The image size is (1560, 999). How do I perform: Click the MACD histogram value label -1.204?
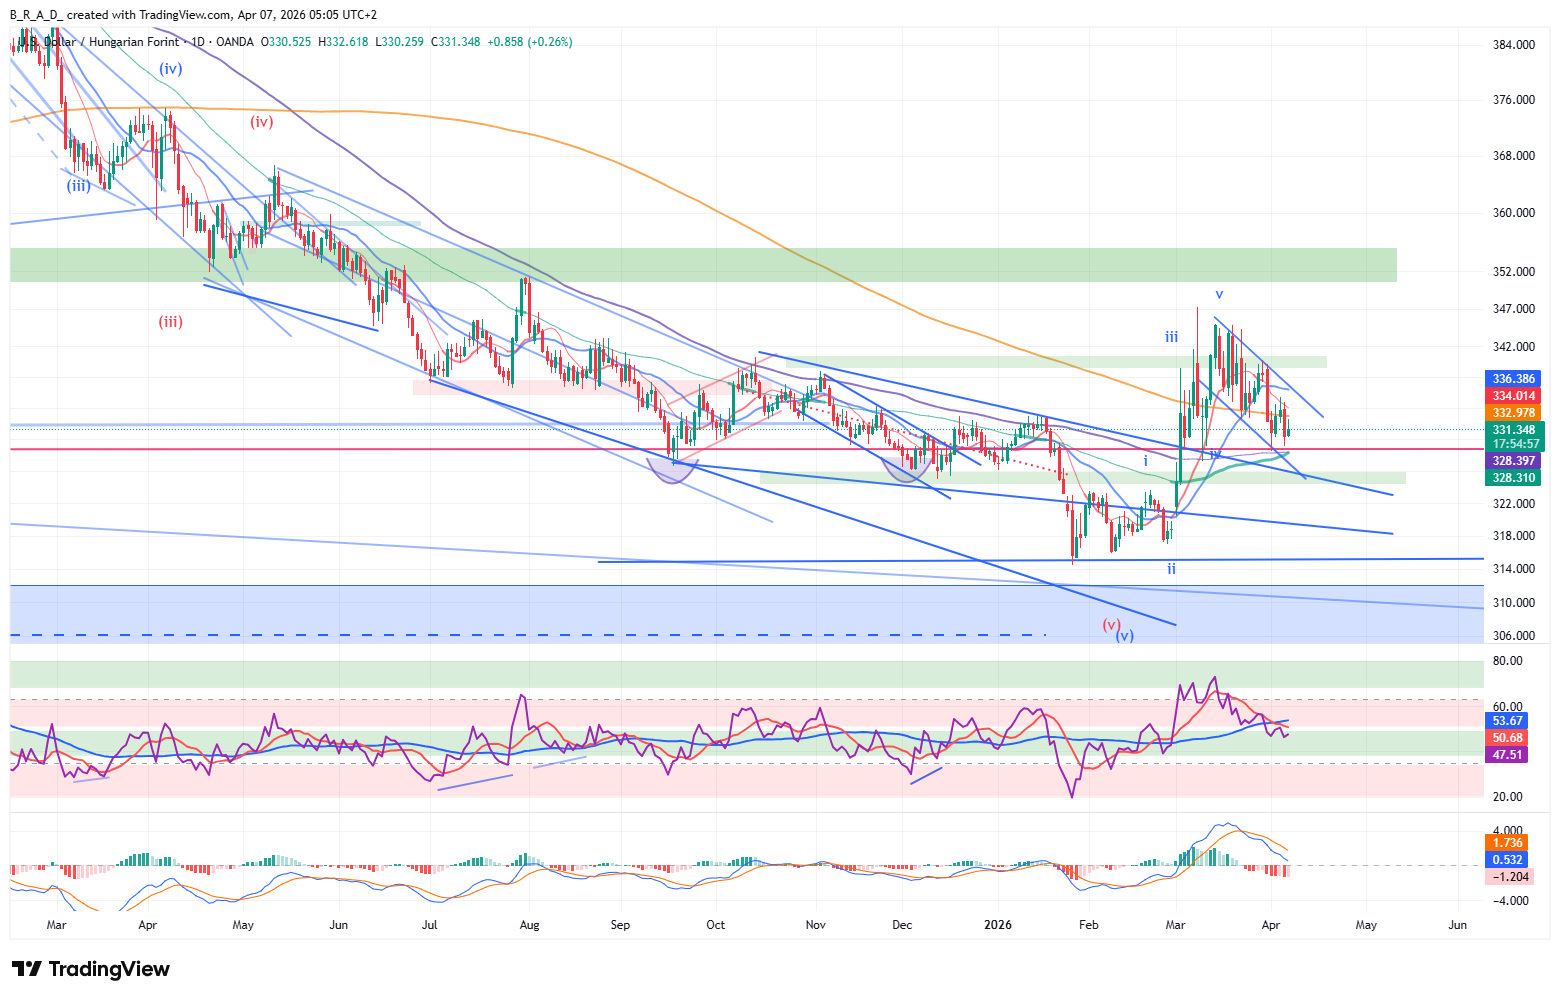point(1510,877)
